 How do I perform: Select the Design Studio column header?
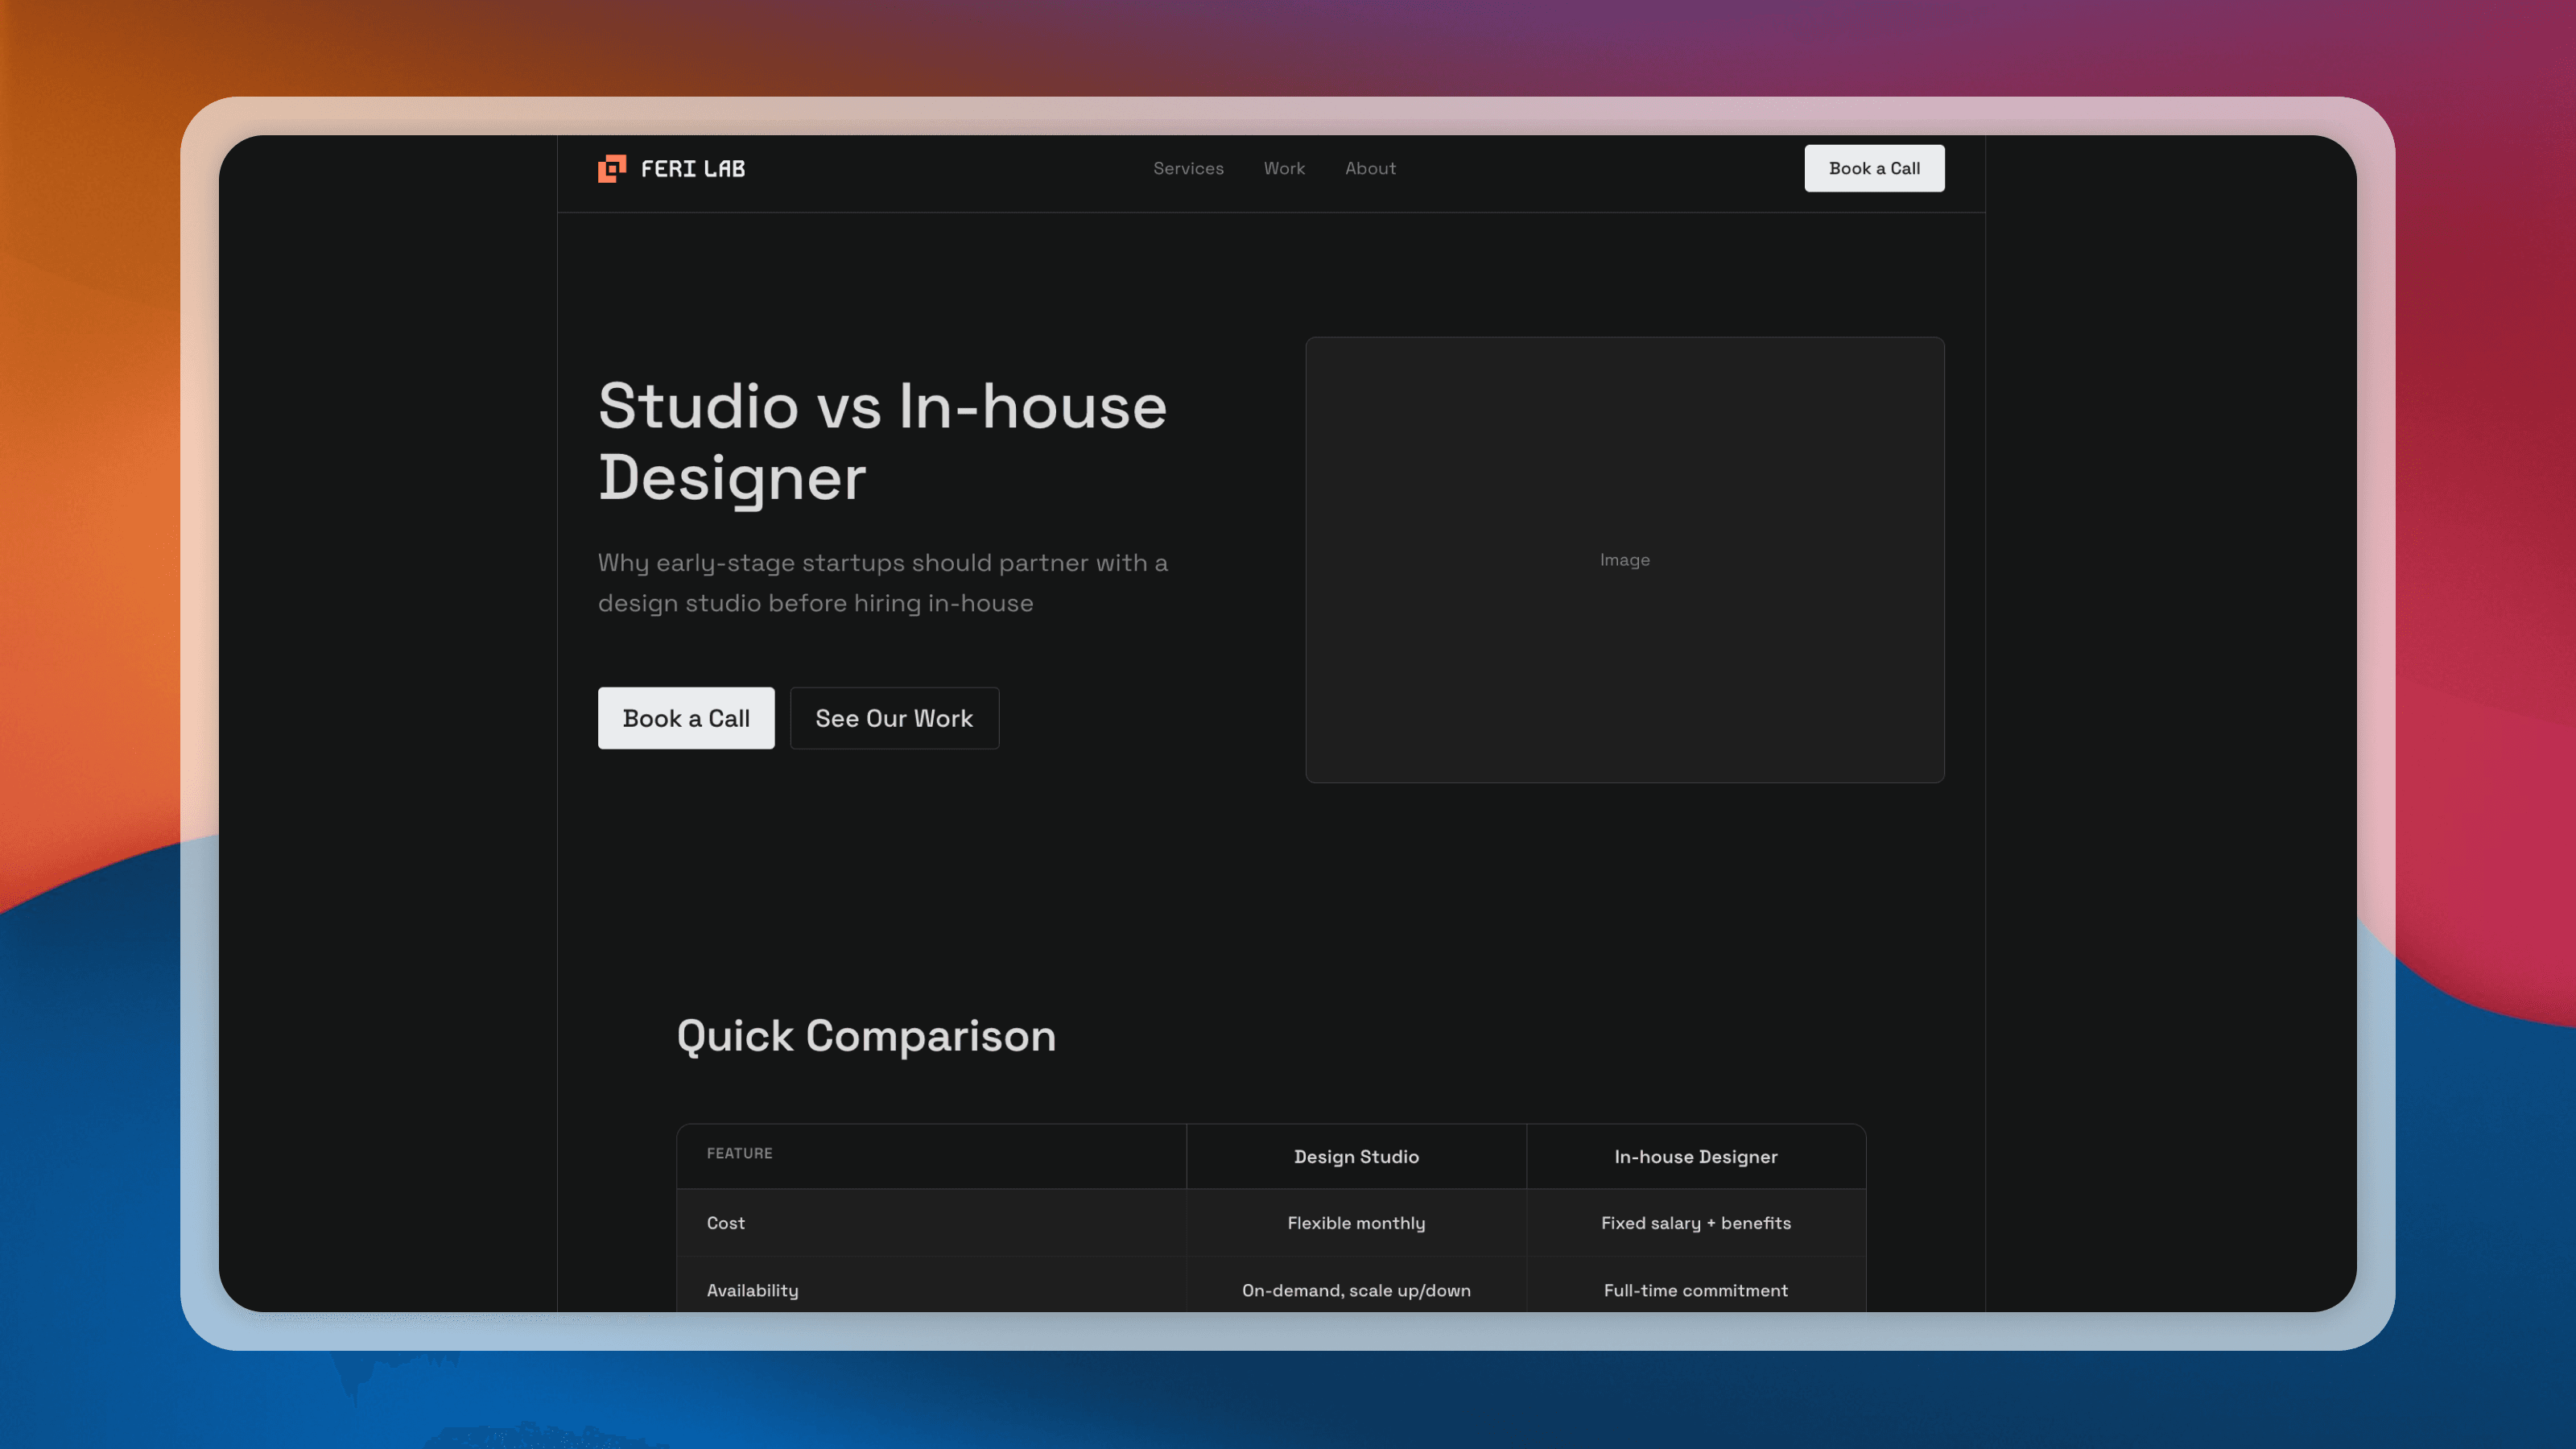coord(1356,1156)
